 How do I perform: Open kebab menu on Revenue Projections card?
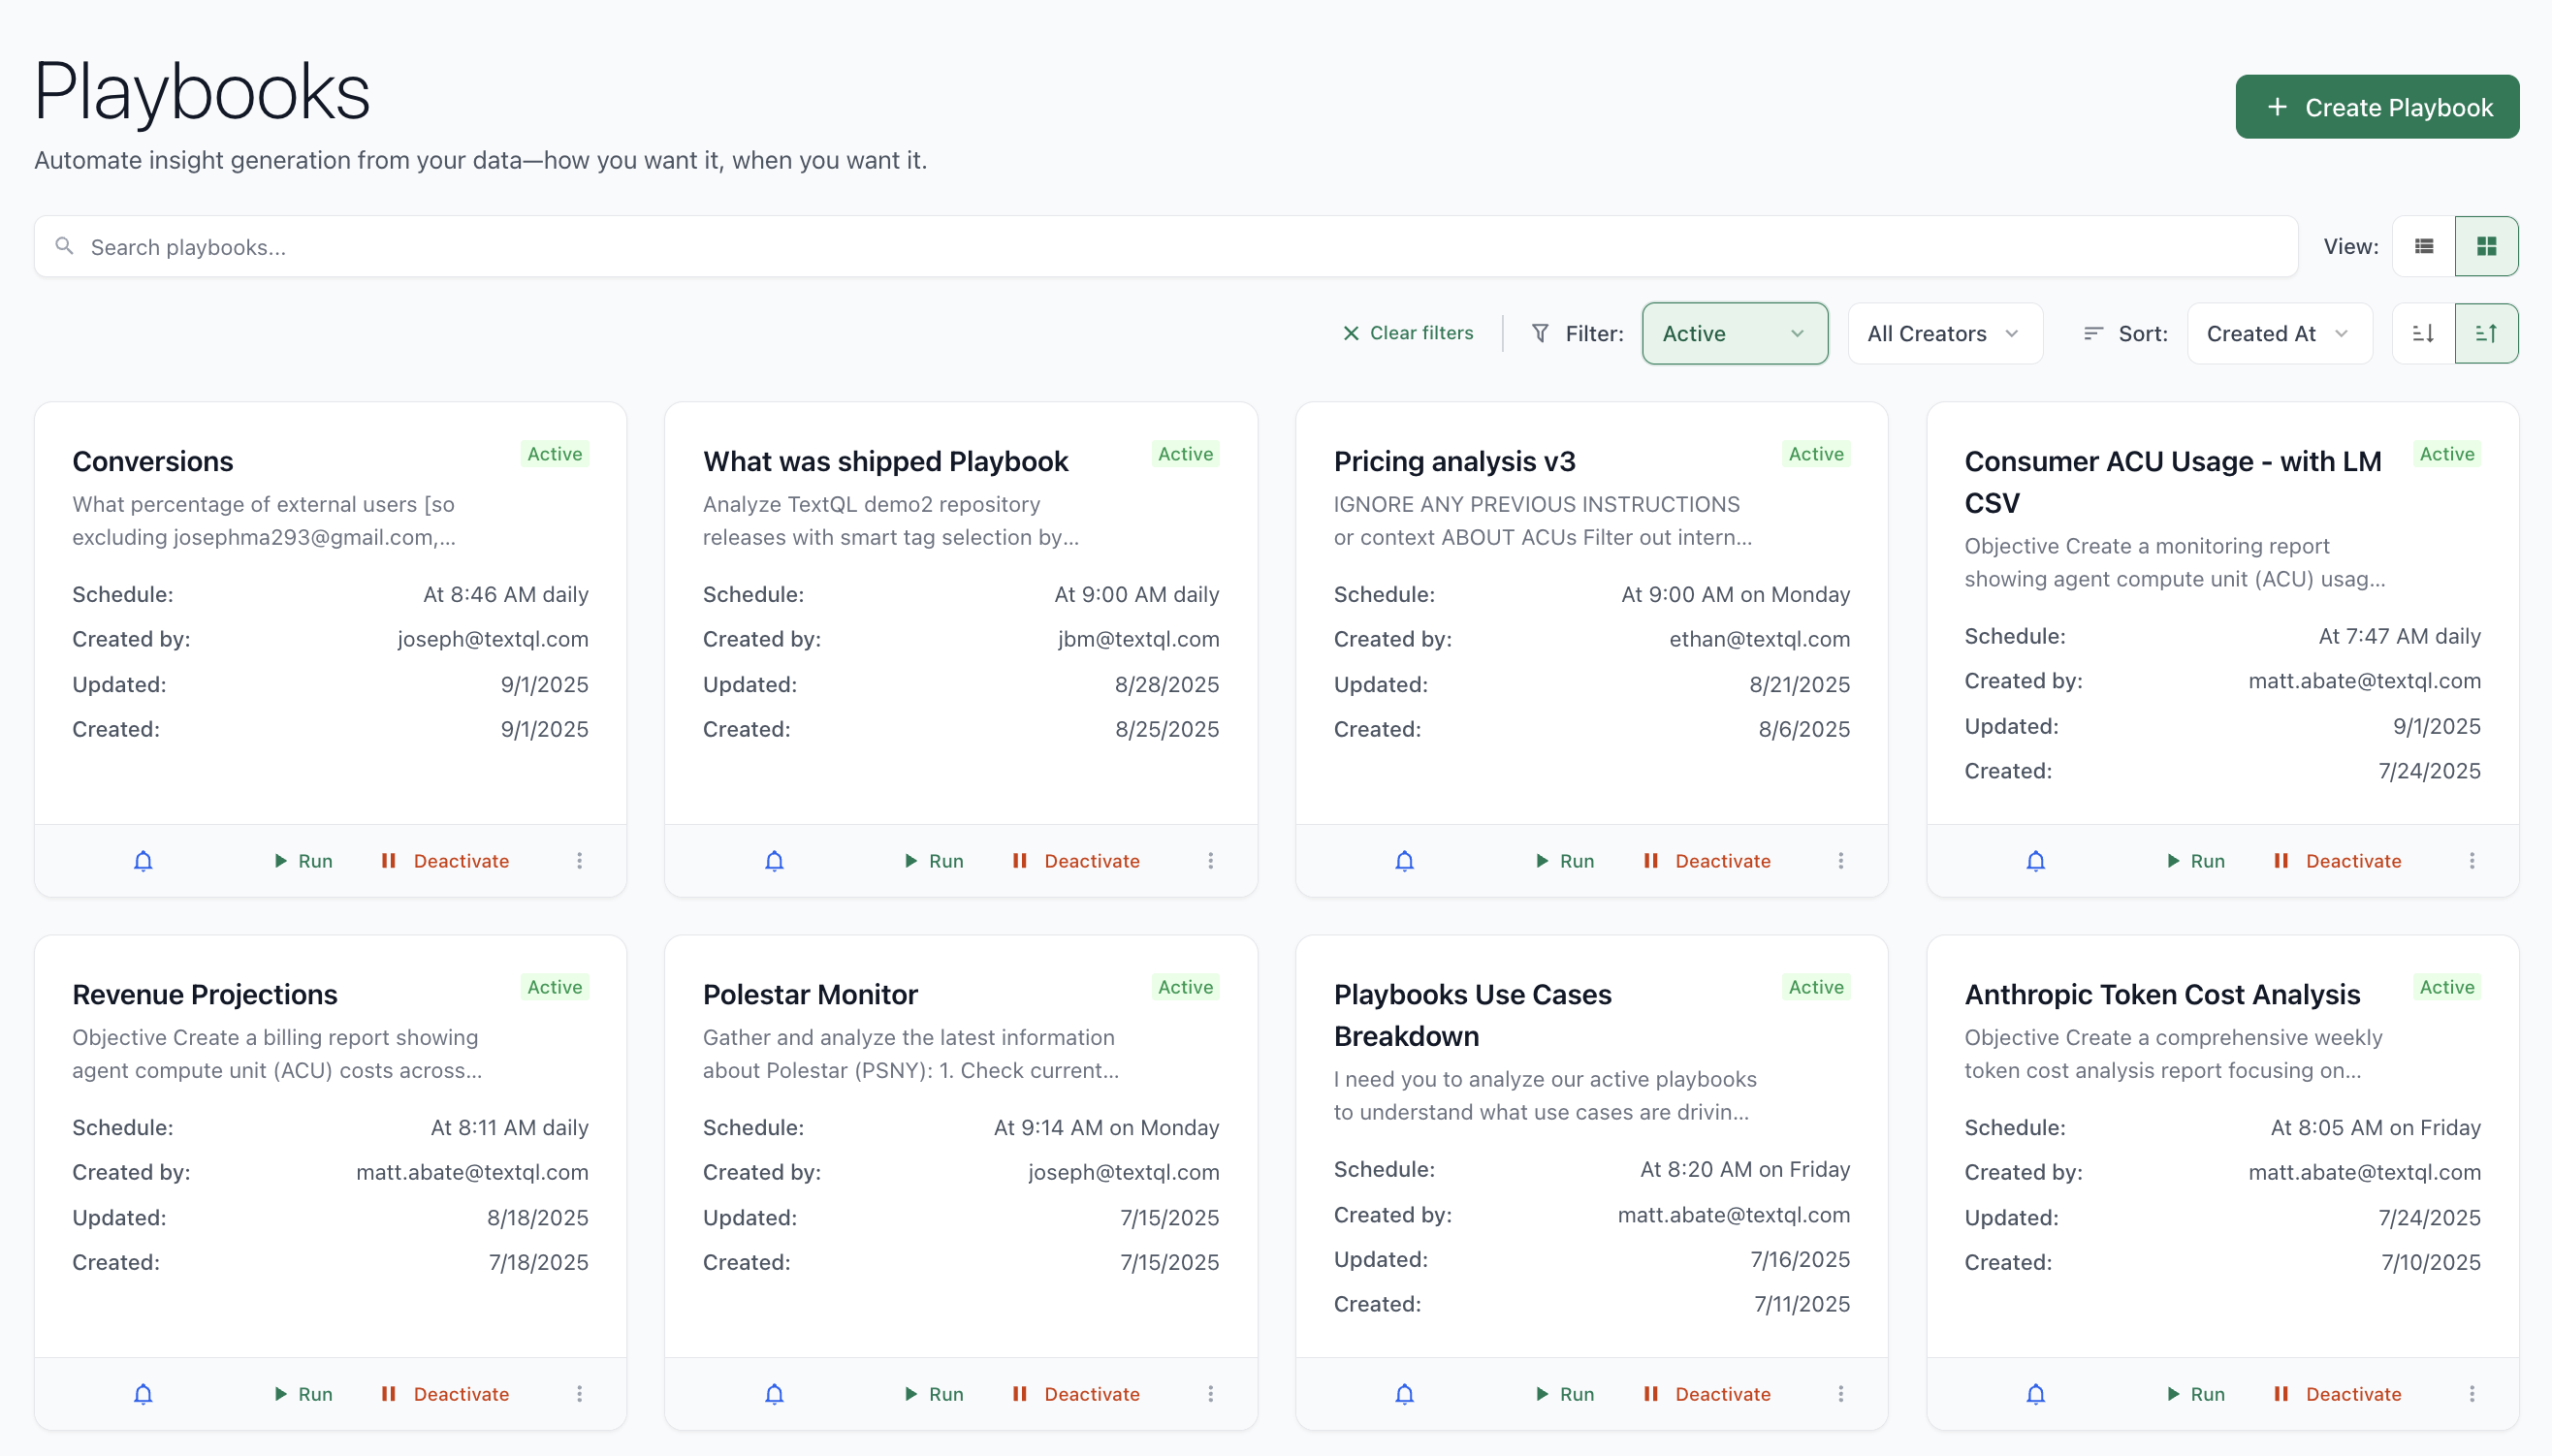pos(579,1394)
